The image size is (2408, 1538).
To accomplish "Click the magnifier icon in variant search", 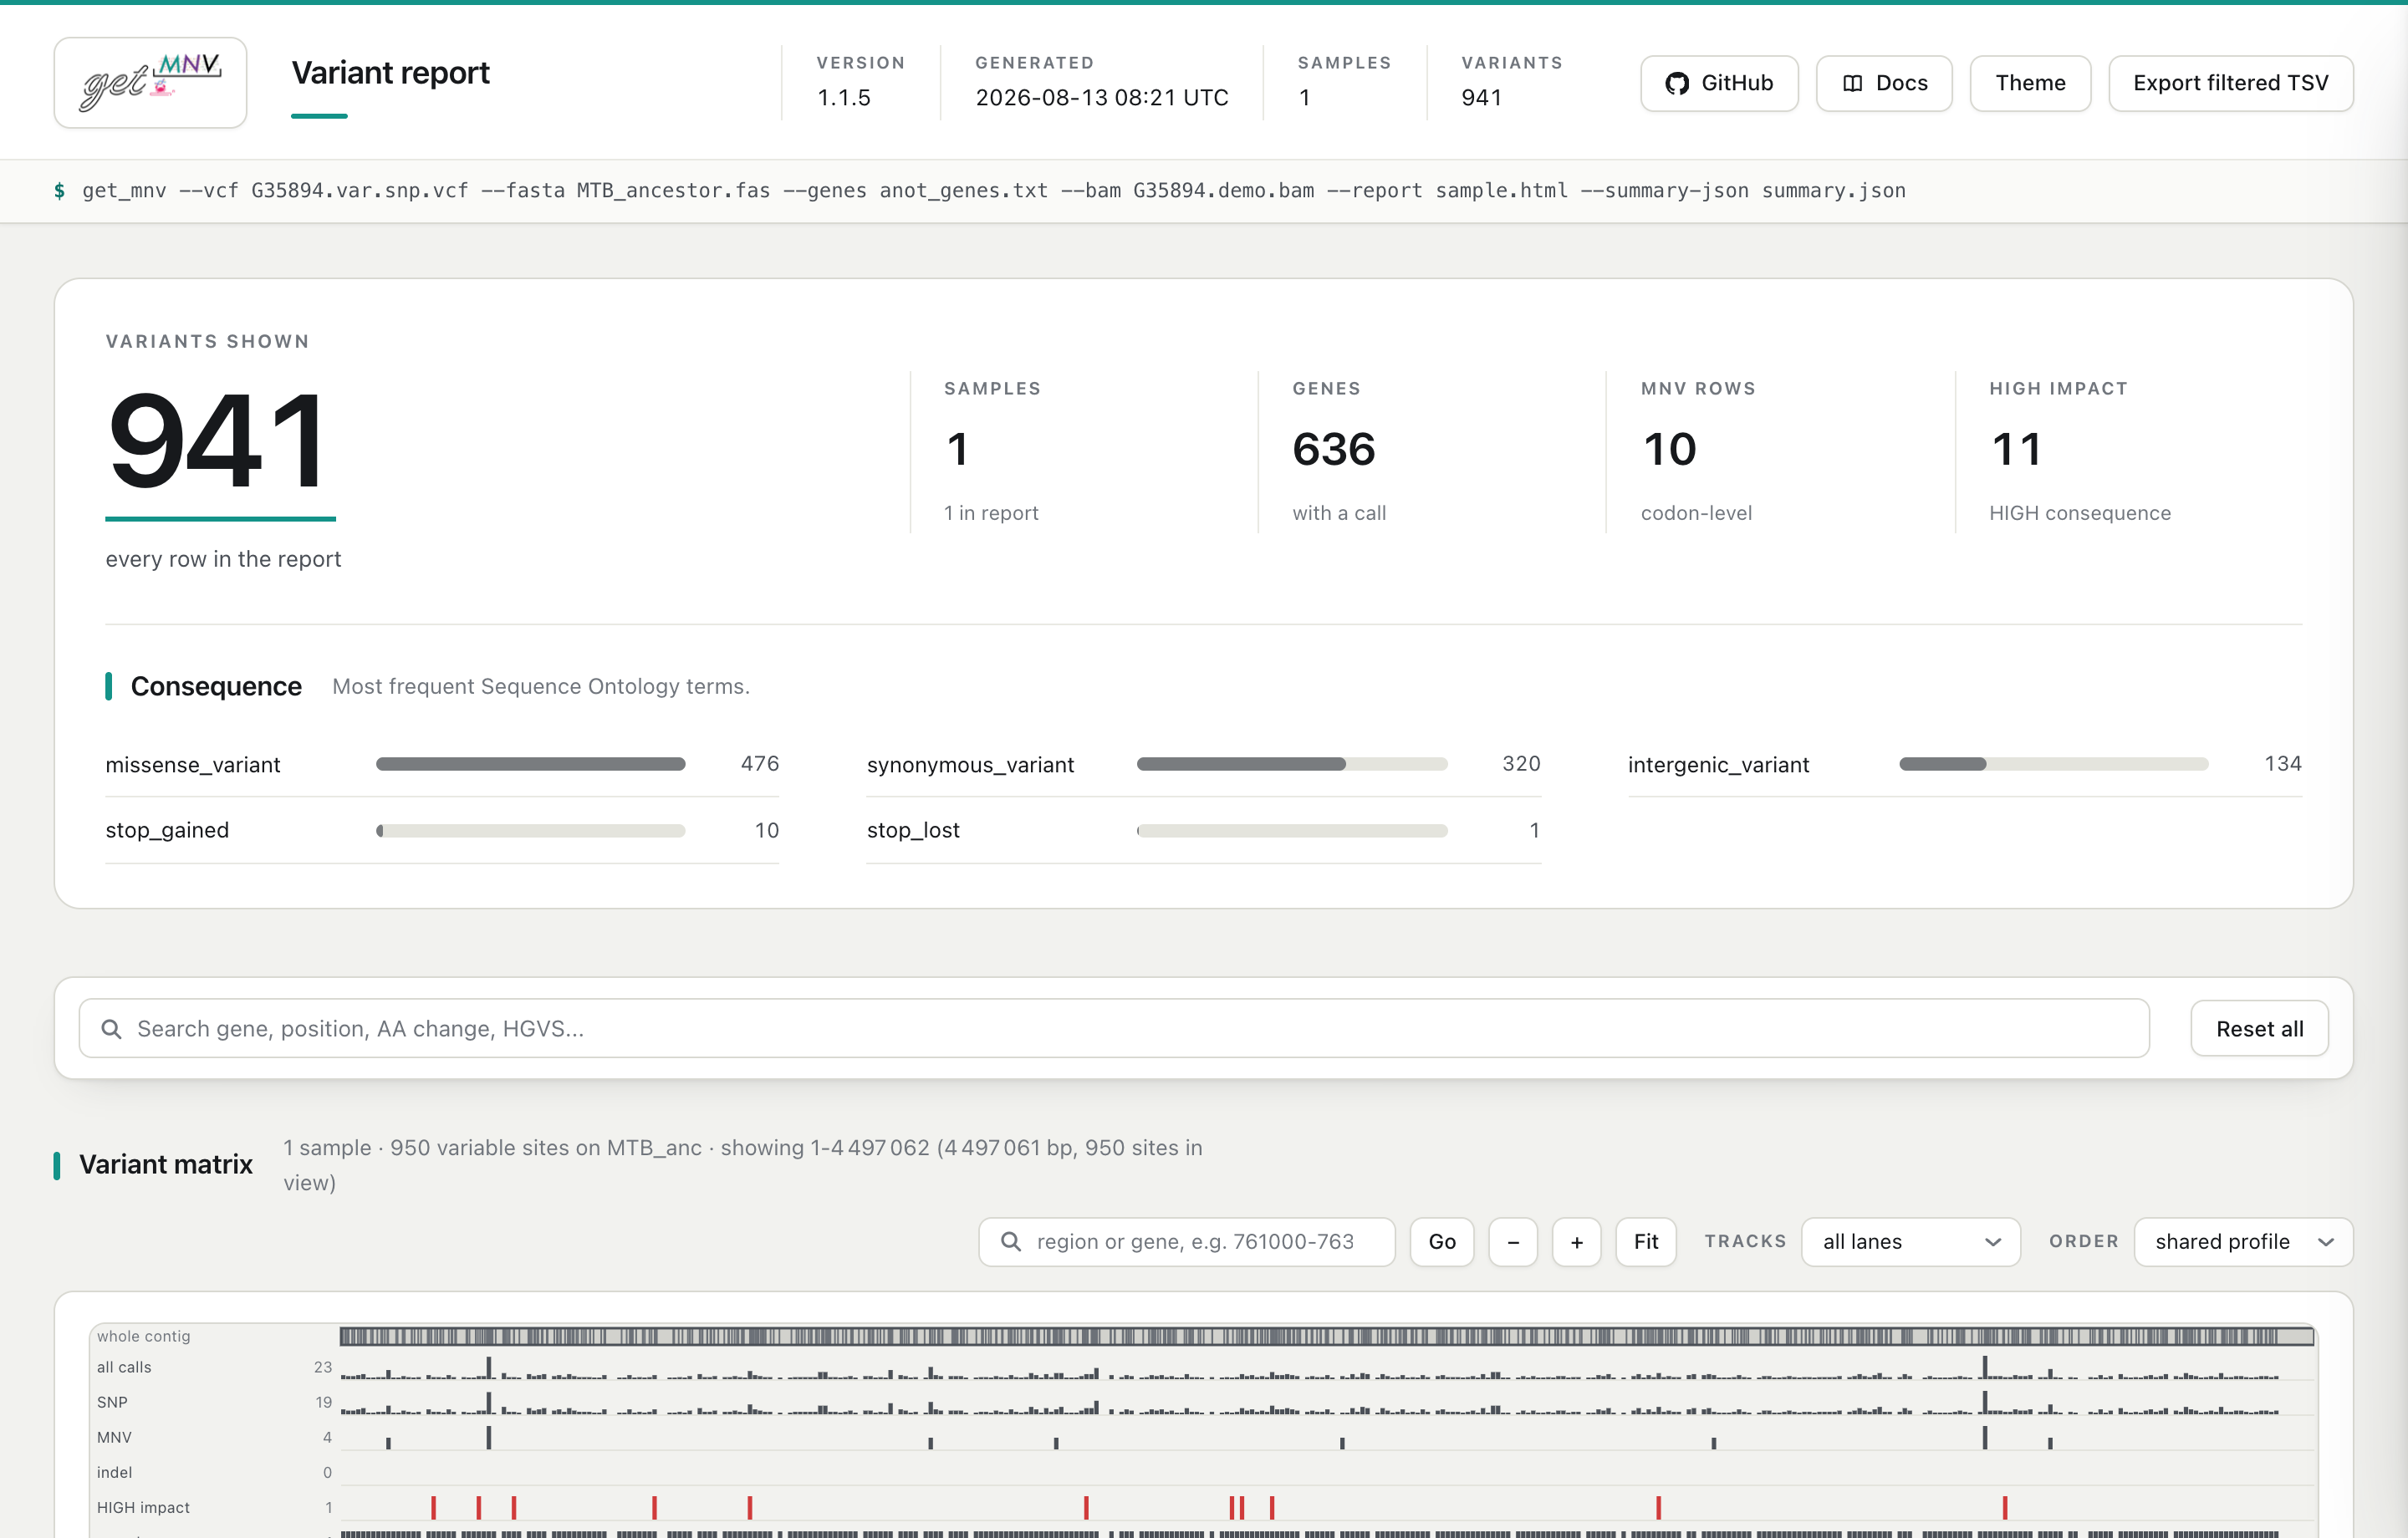I will click(x=111, y=1028).
